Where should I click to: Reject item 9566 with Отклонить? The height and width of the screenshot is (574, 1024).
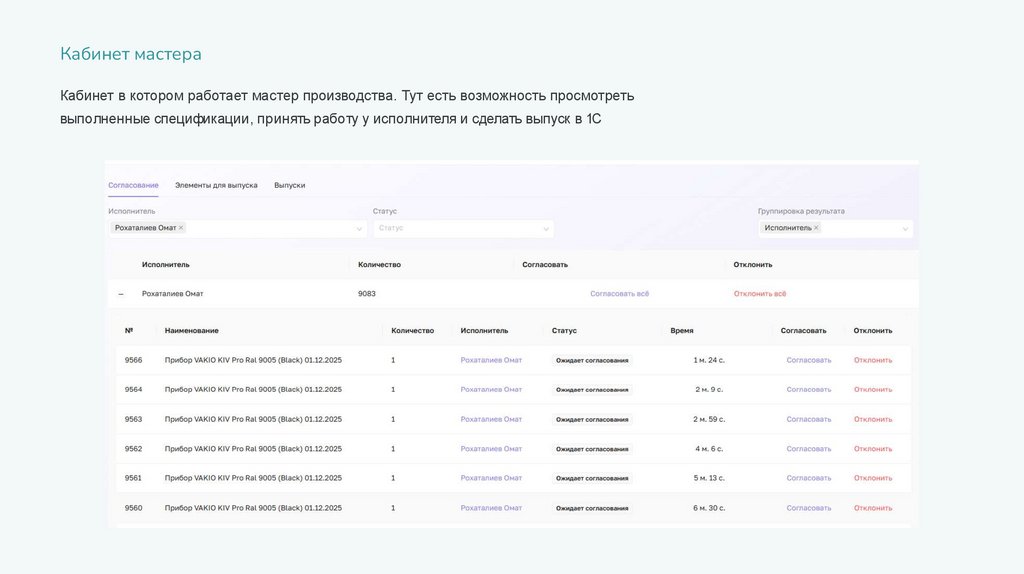pyautogui.click(x=873, y=360)
